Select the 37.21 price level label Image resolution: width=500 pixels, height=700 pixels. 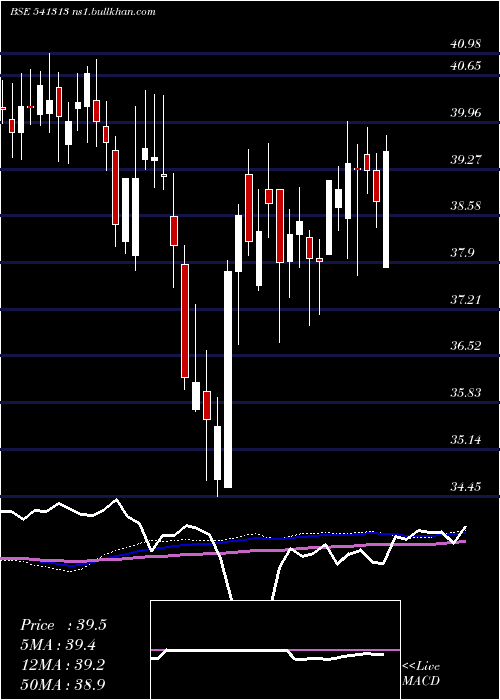tap(466, 299)
